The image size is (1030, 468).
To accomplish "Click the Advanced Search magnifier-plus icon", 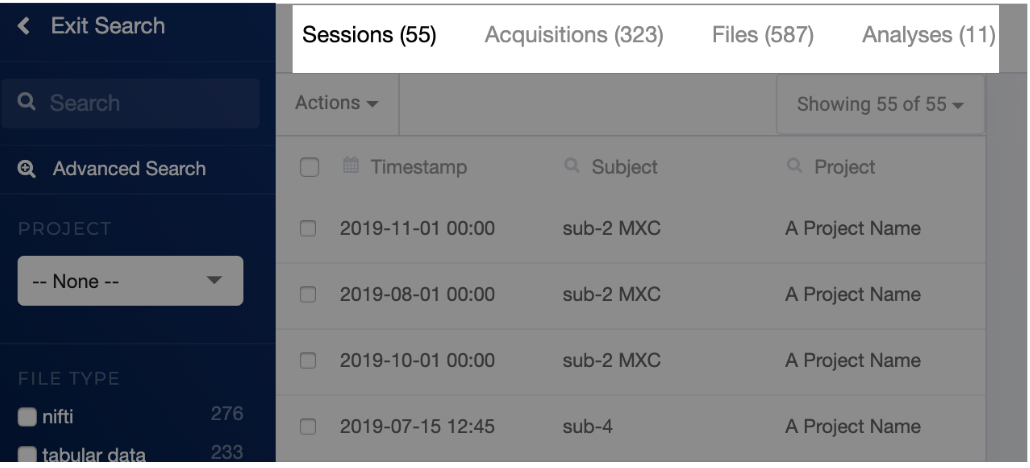I will point(27,169).
